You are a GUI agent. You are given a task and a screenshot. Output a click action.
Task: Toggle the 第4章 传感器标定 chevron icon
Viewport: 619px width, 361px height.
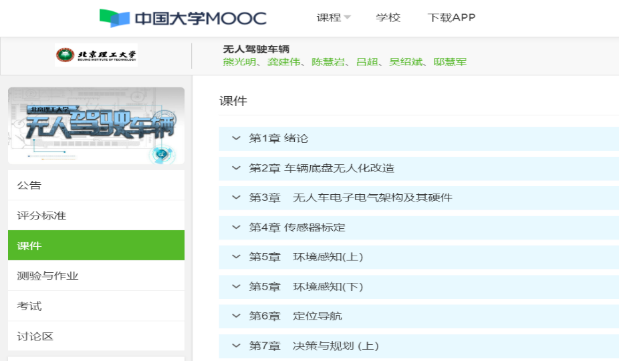236,227
